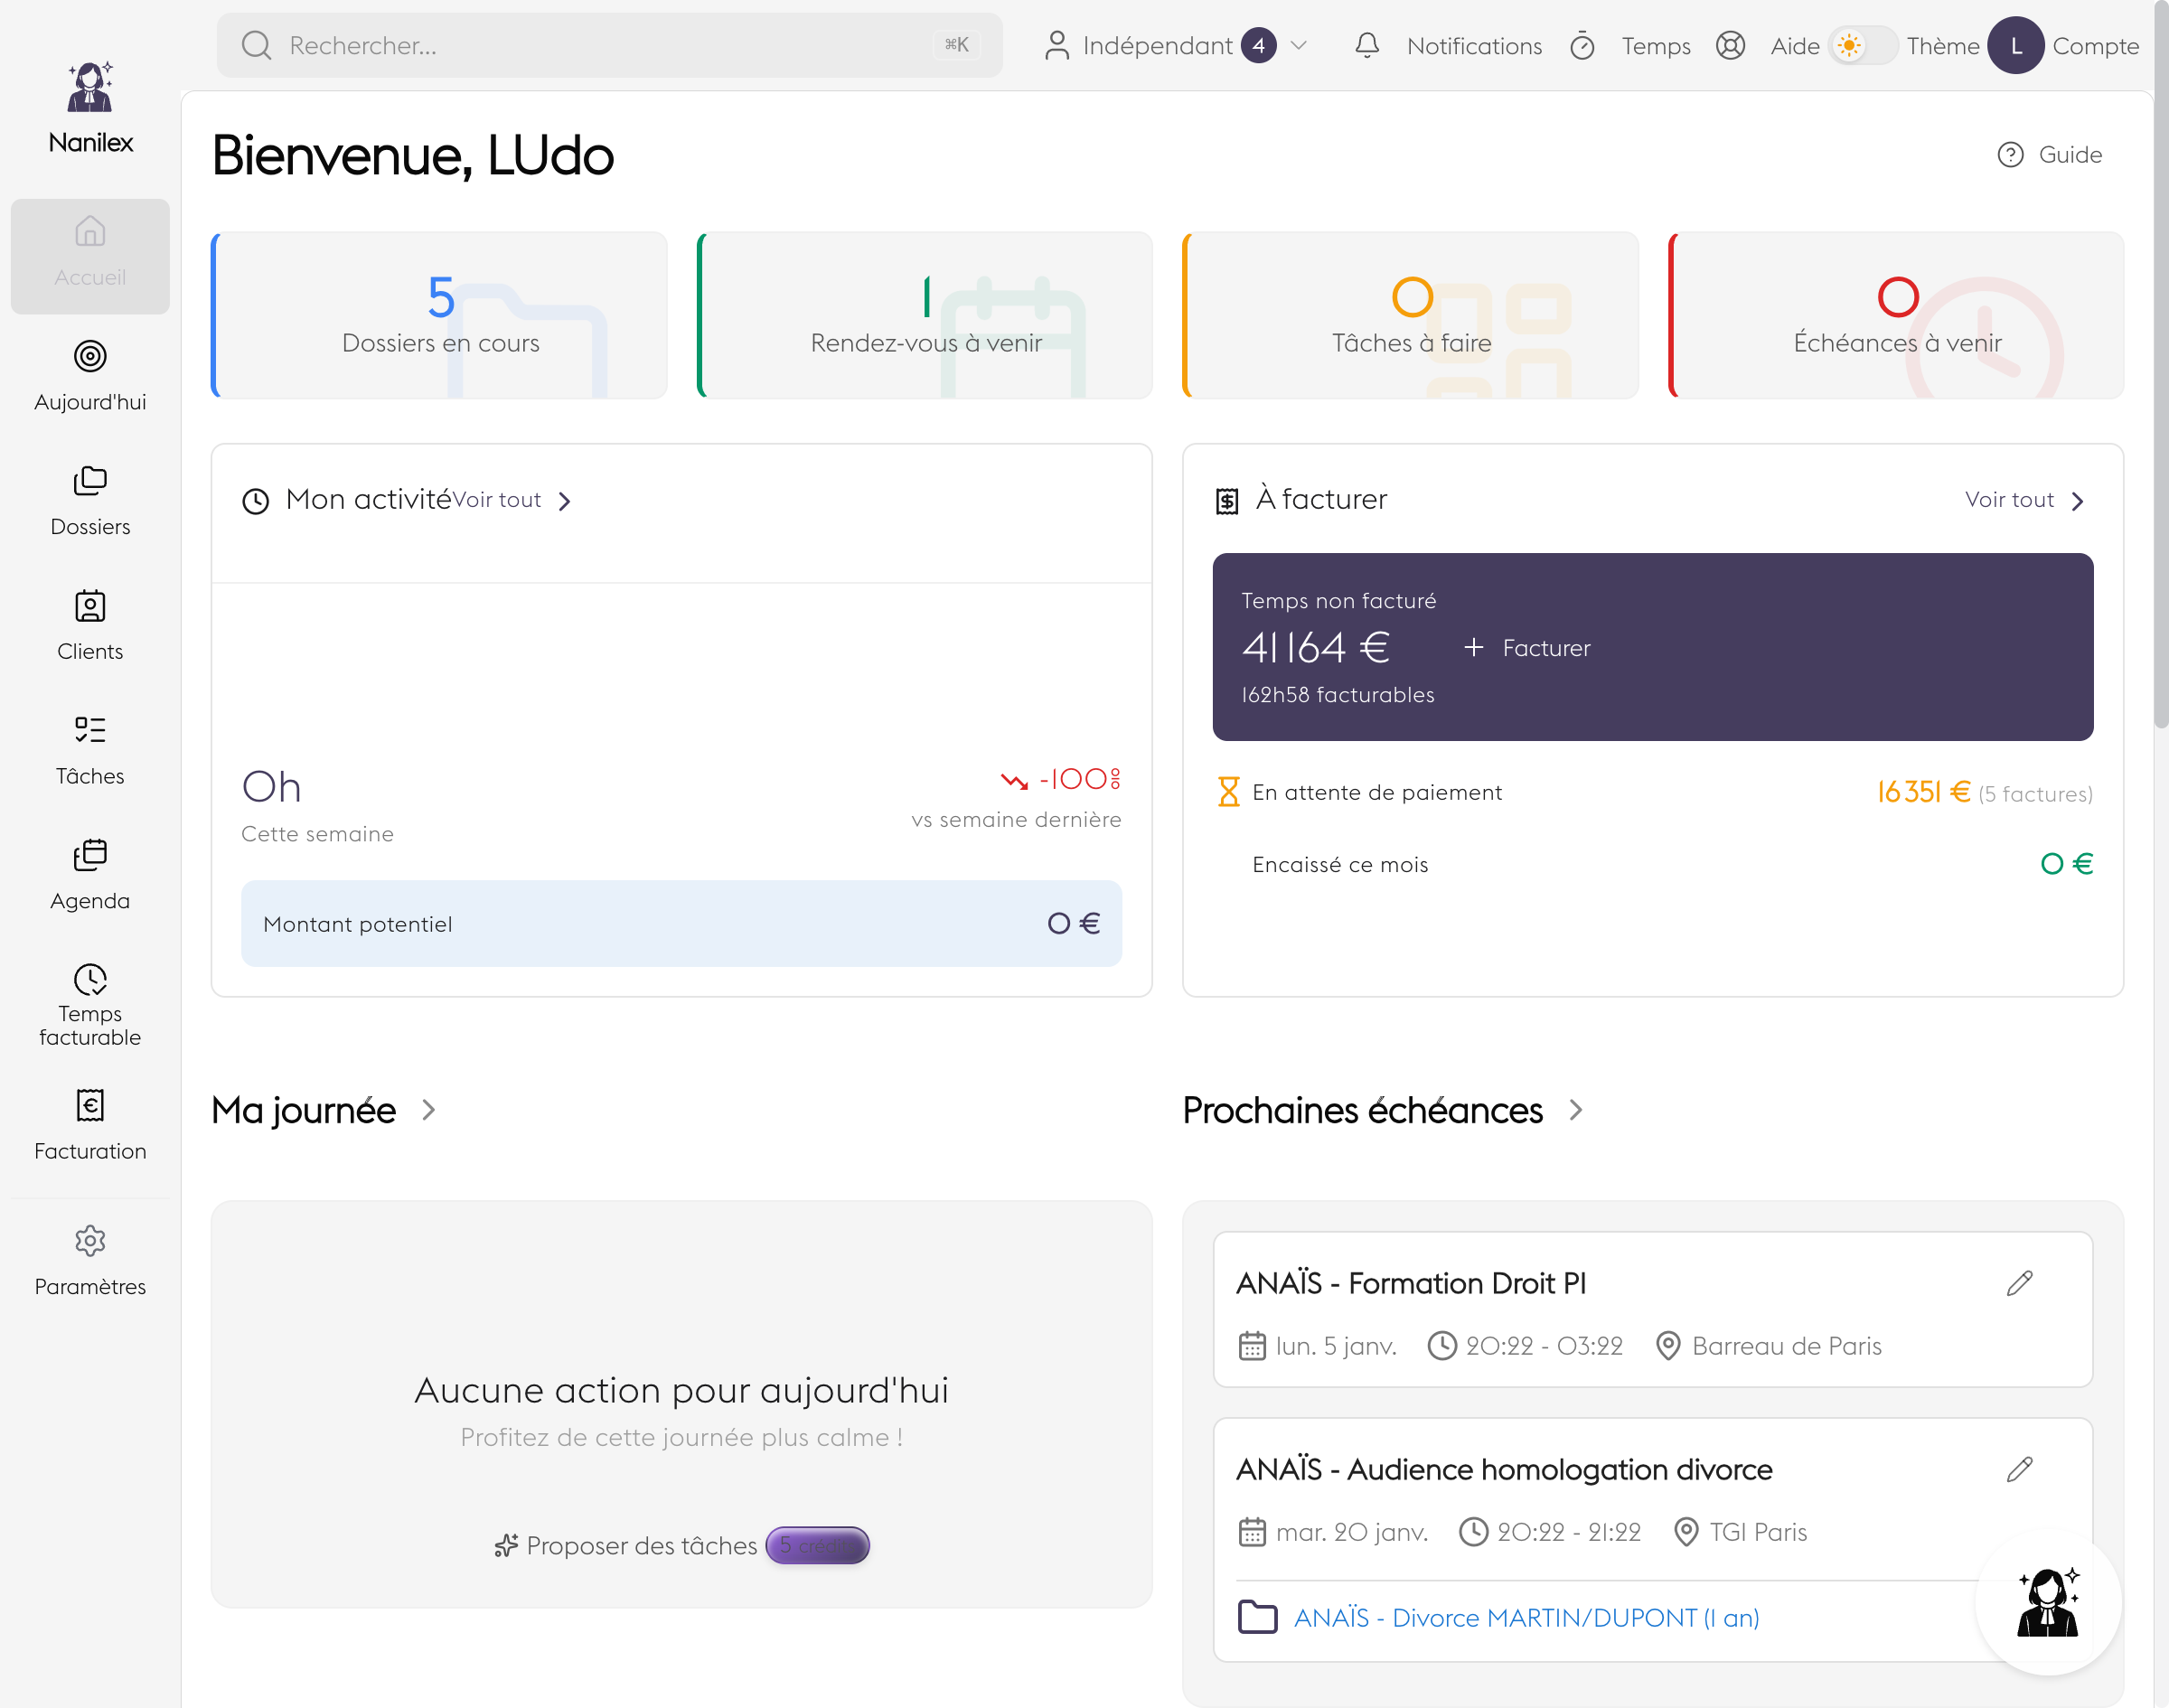Open the Nanilex assistant chat bubble

click(x=2047, y=1601)
